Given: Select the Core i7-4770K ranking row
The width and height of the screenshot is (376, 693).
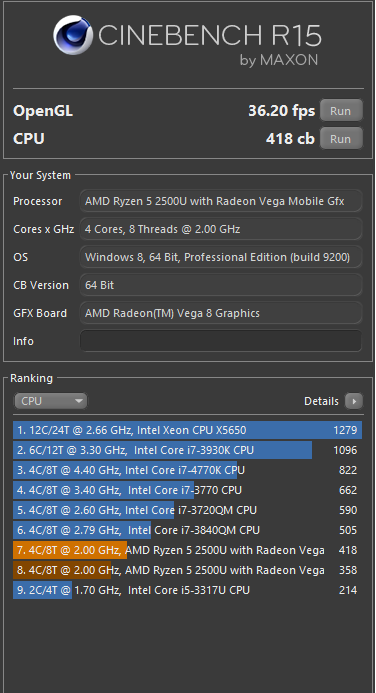Looking at the screenshot, I should [x=188, y=470].
